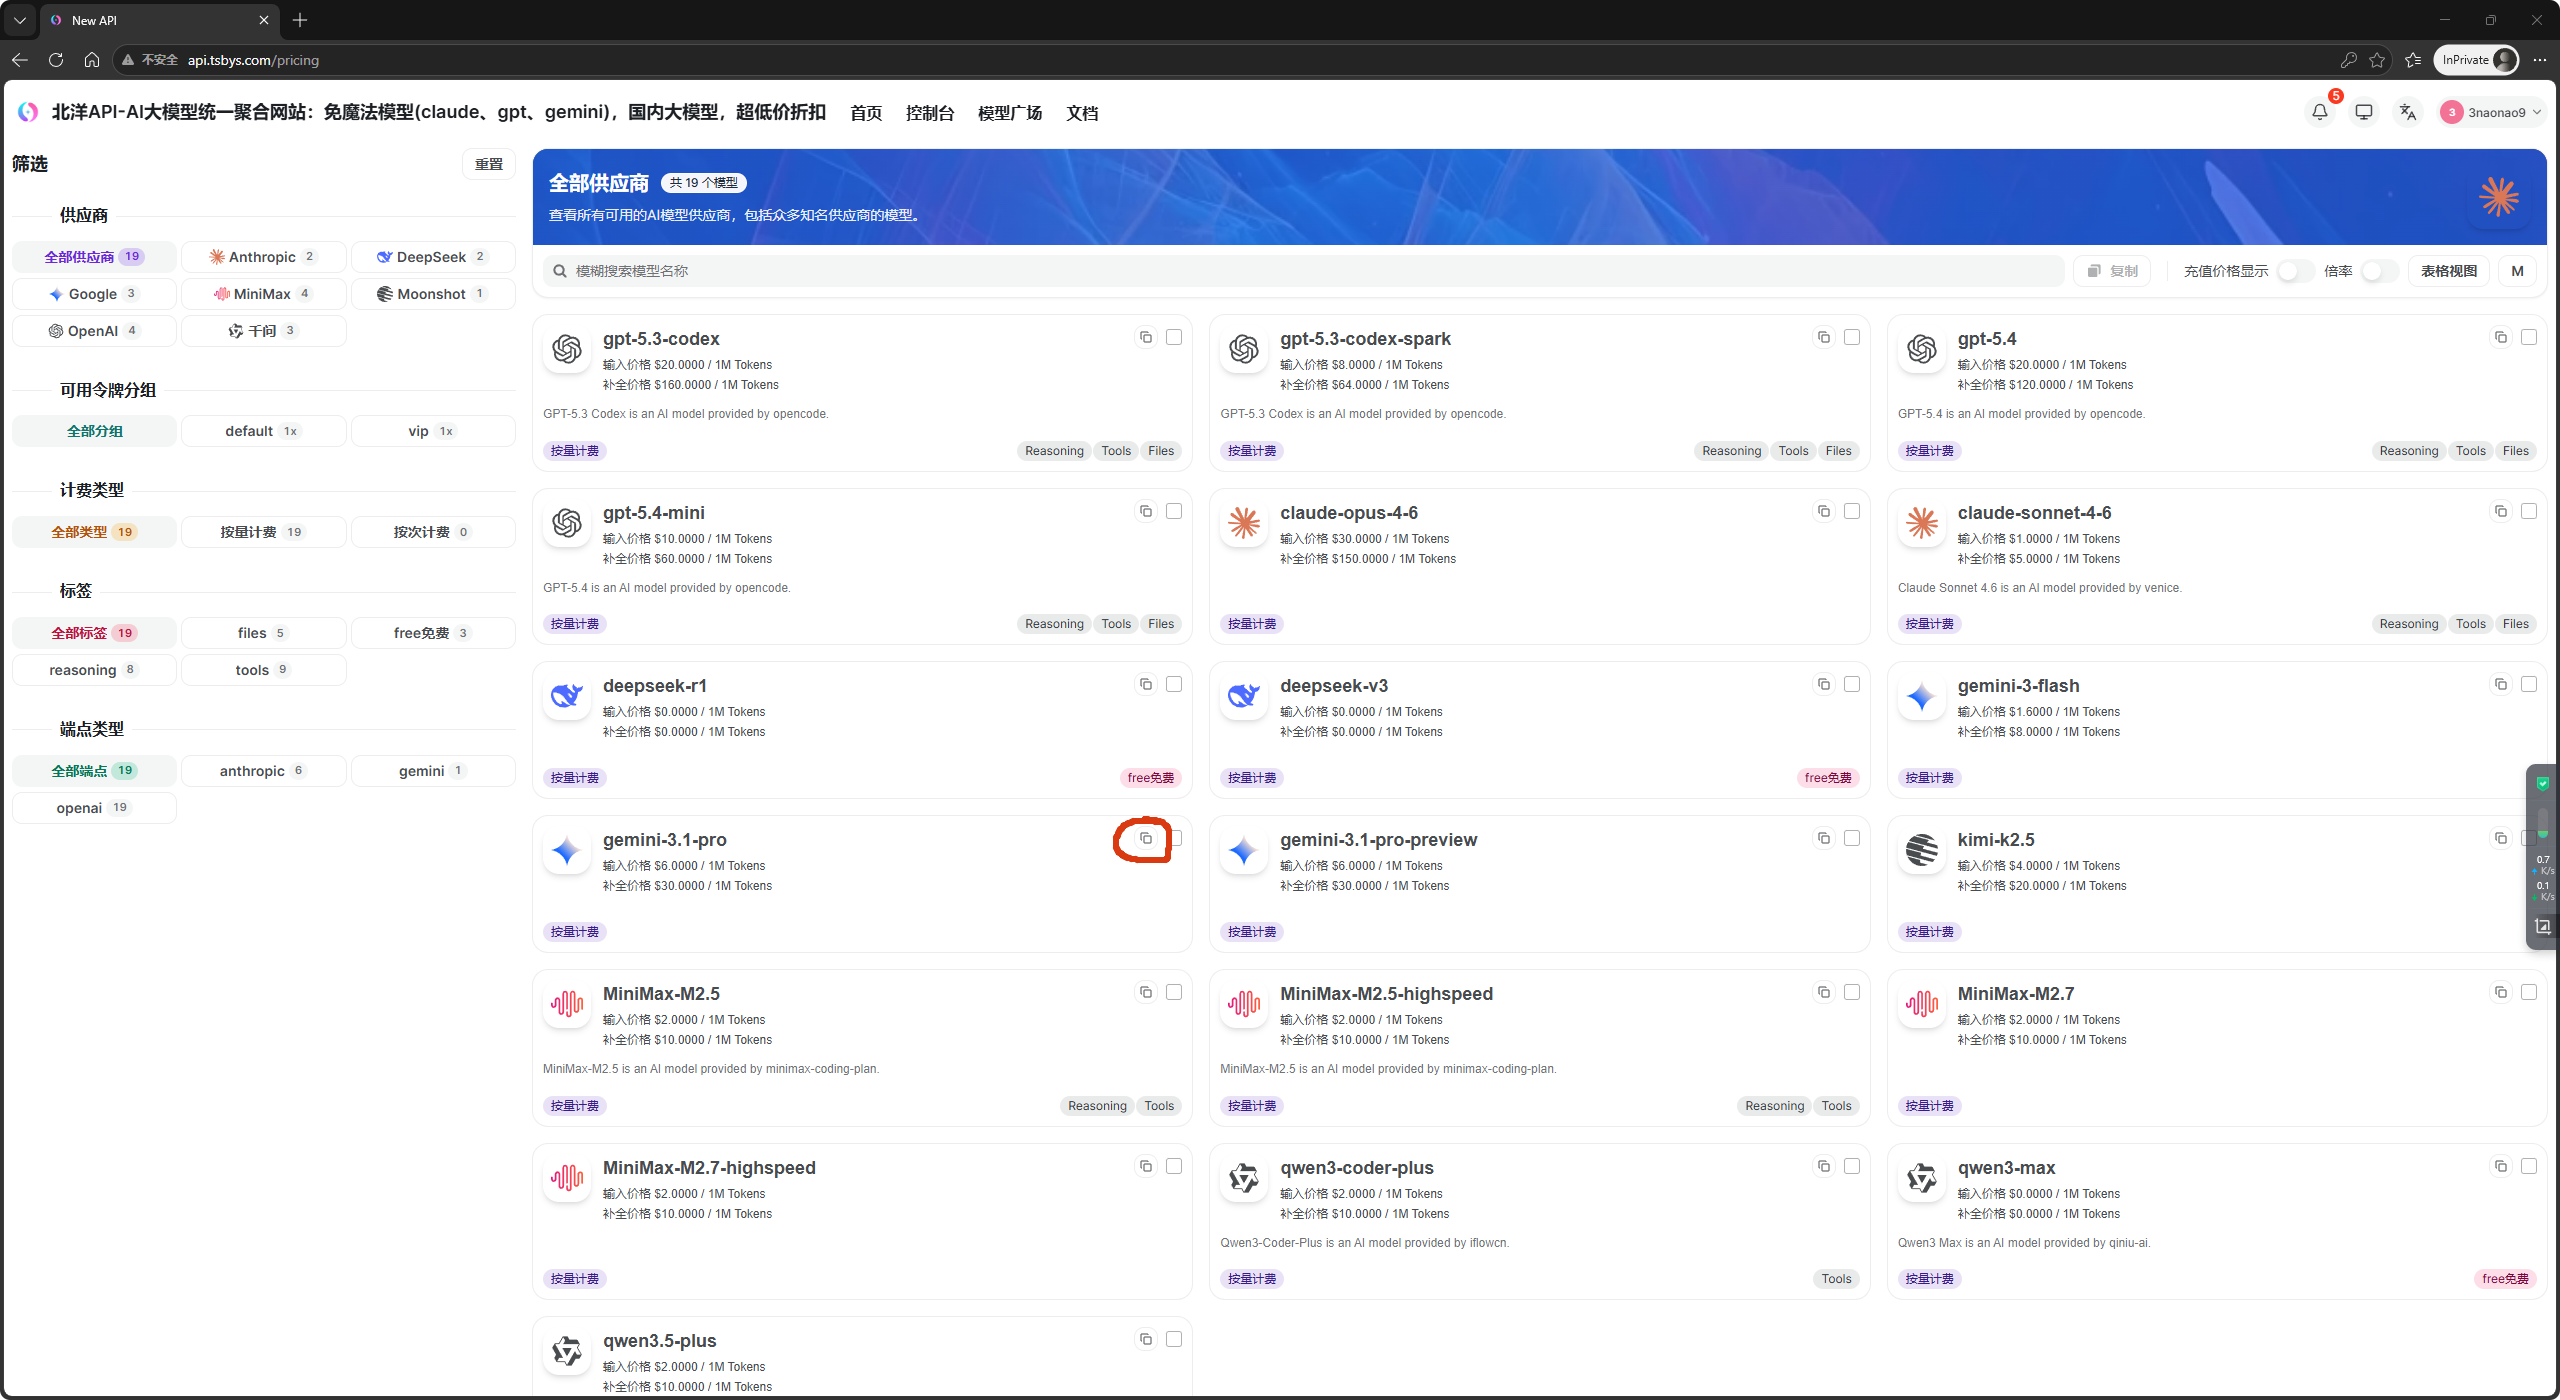Copy the gemini-3.1-pro model name
2560x1400 pixels.
pos(1146,839)
